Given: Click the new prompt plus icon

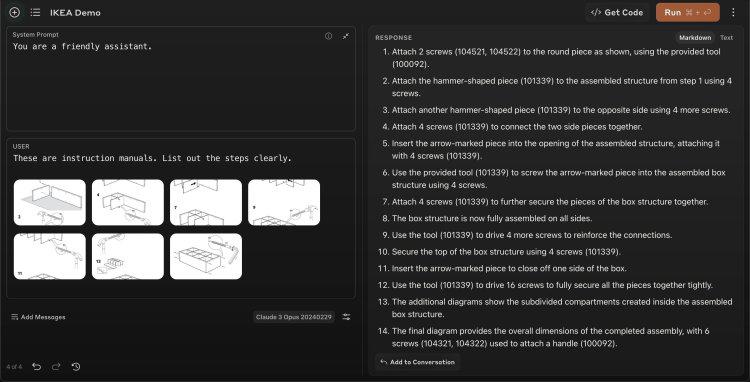Looking at the screenshot, I should 14,12.
